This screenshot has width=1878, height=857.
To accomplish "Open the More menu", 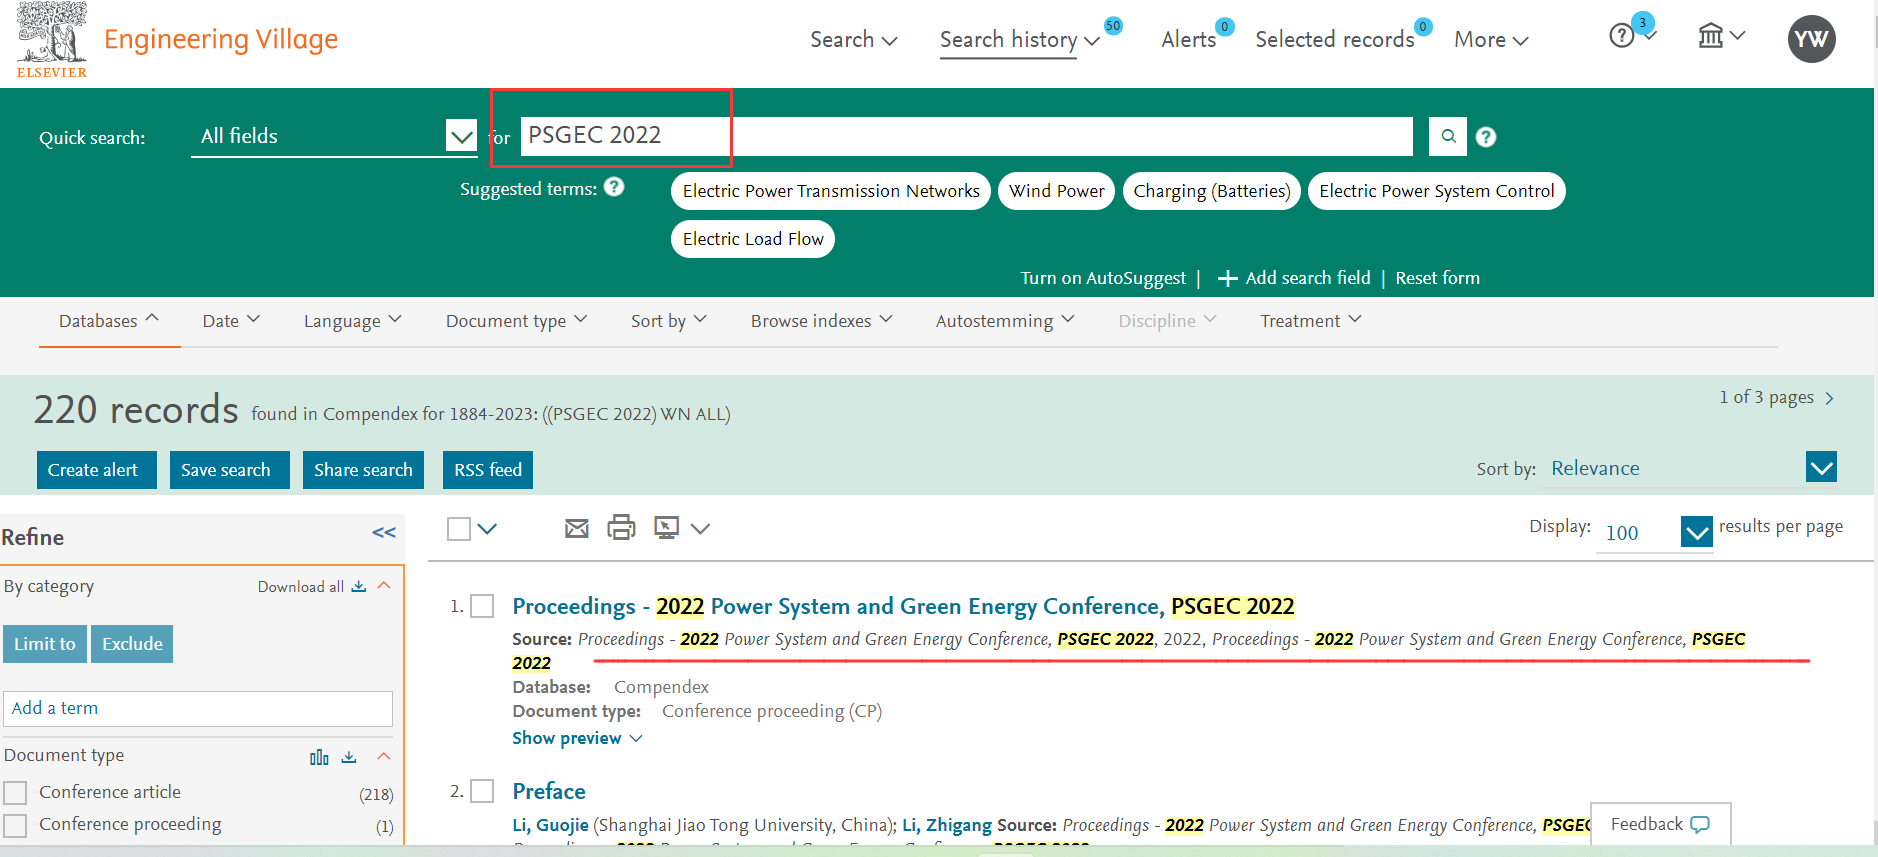I will [1491, 39].
